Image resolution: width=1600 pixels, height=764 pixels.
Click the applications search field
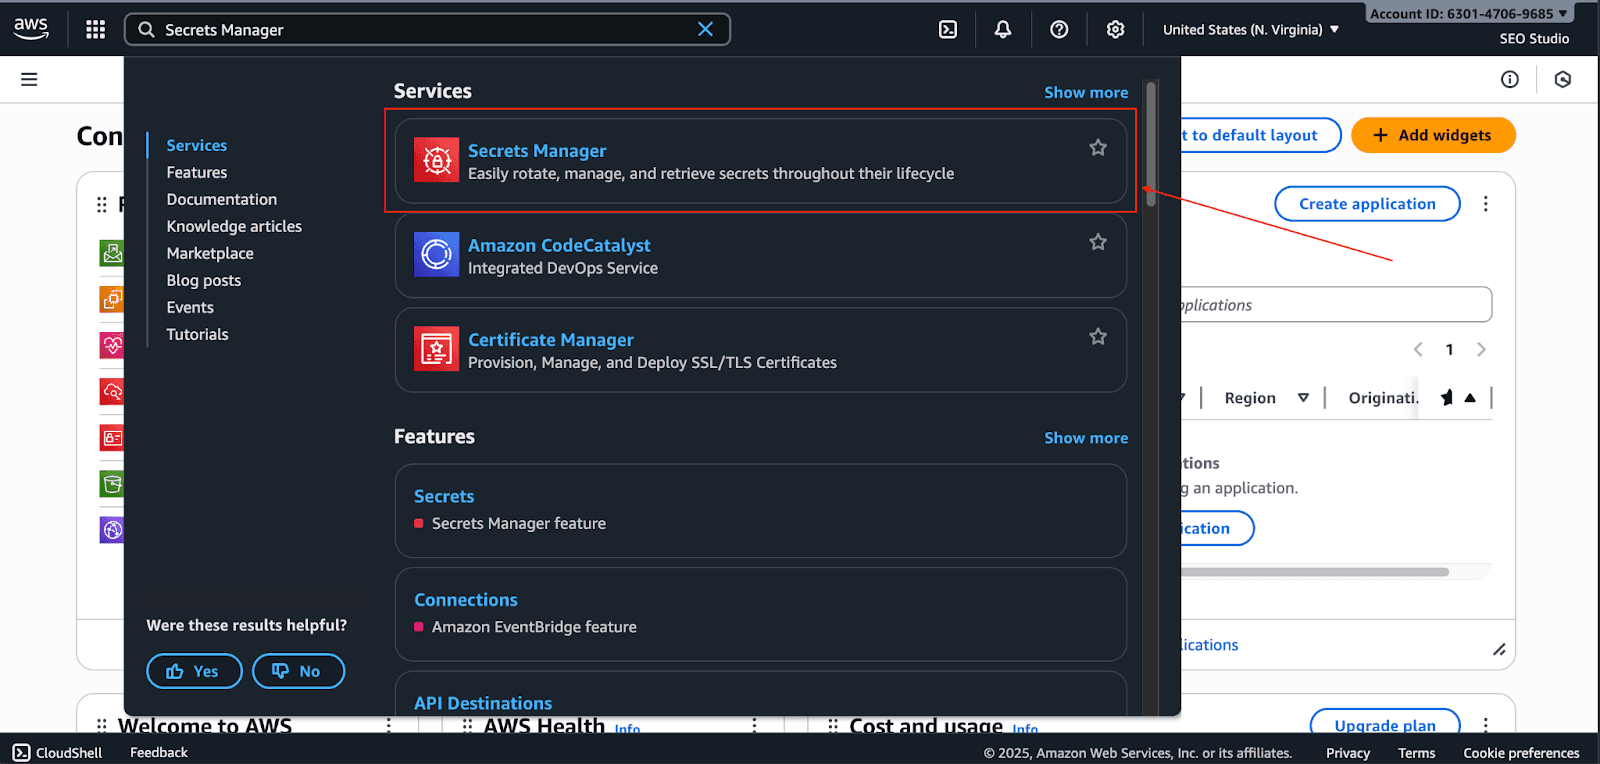tap(1336, 305)
